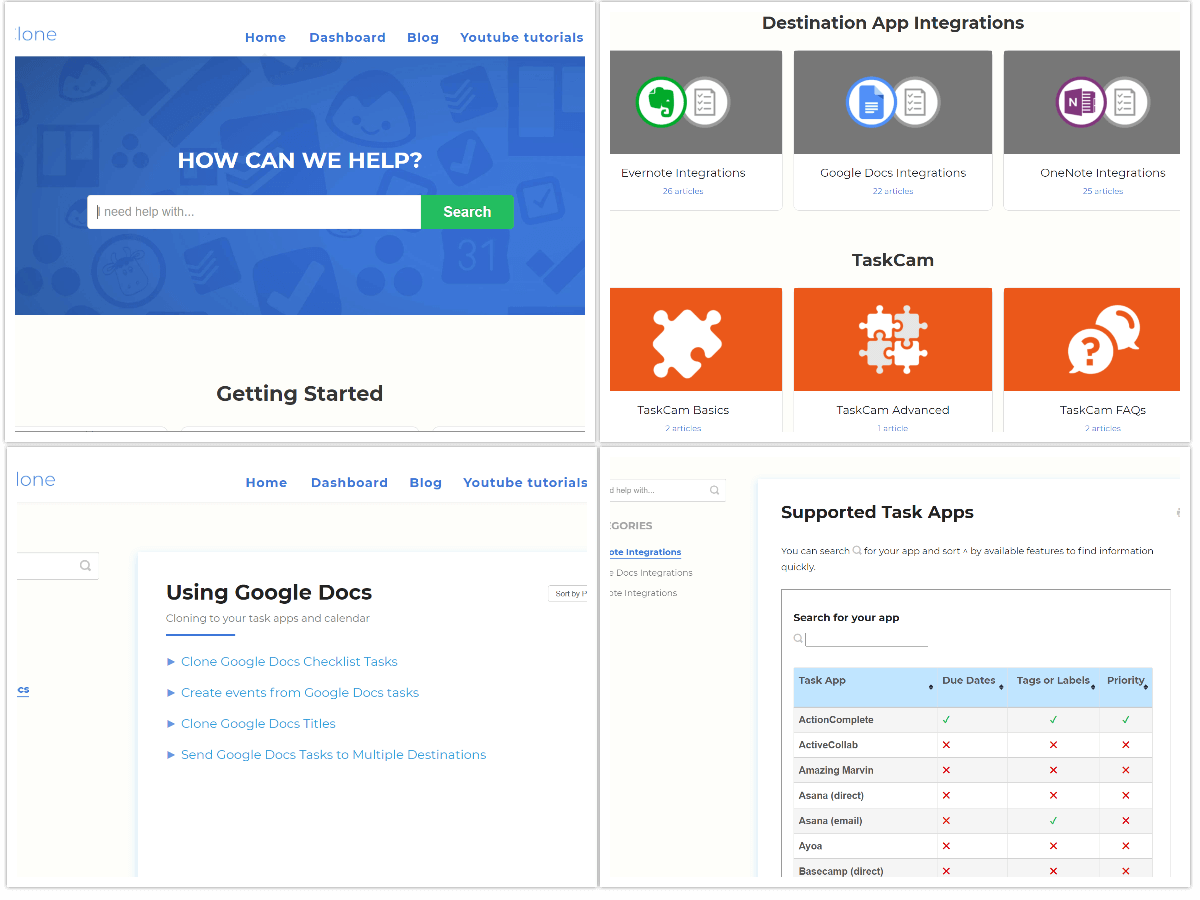The image size is (1200, 900).
Task: Focus the 'I need help with...' search field
Action: pyautogui.click(x=254, y=212)
